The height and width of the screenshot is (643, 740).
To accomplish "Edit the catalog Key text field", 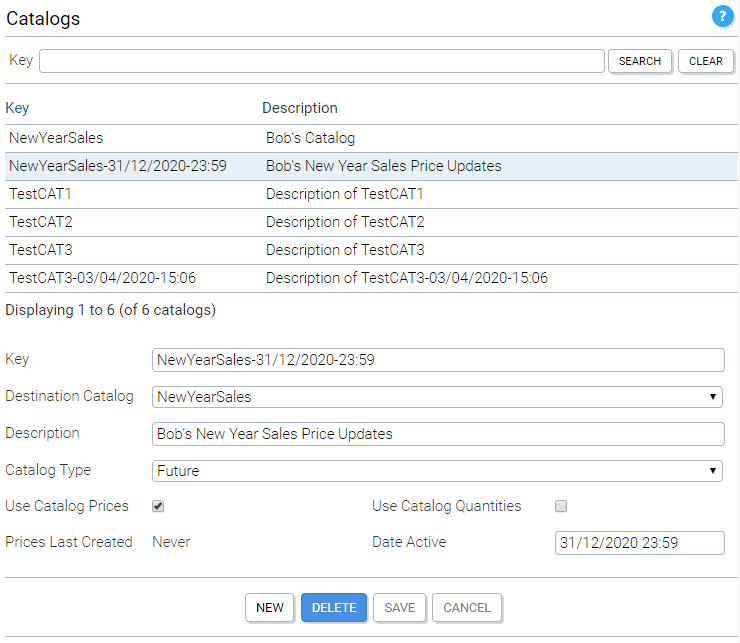I will pos(437,360).
